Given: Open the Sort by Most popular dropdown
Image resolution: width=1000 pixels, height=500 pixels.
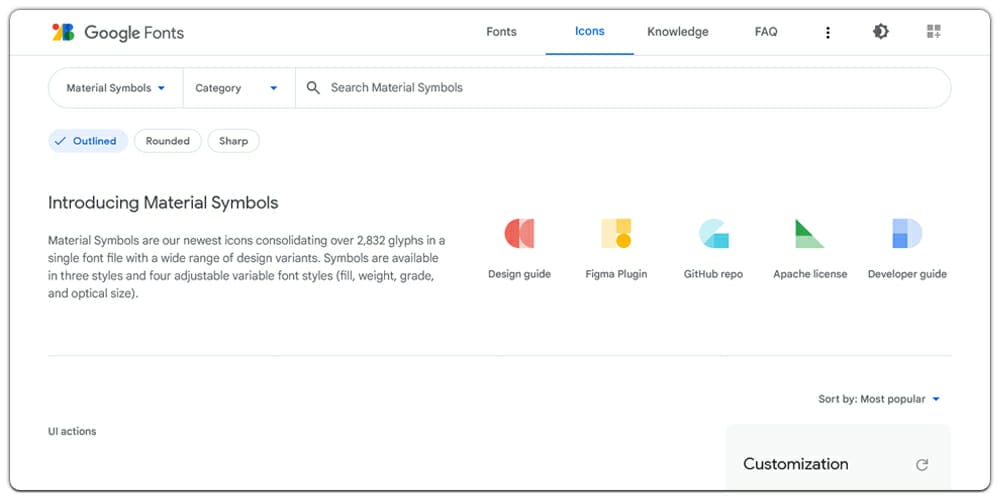Looking at the screenshot, I should 879,399.
